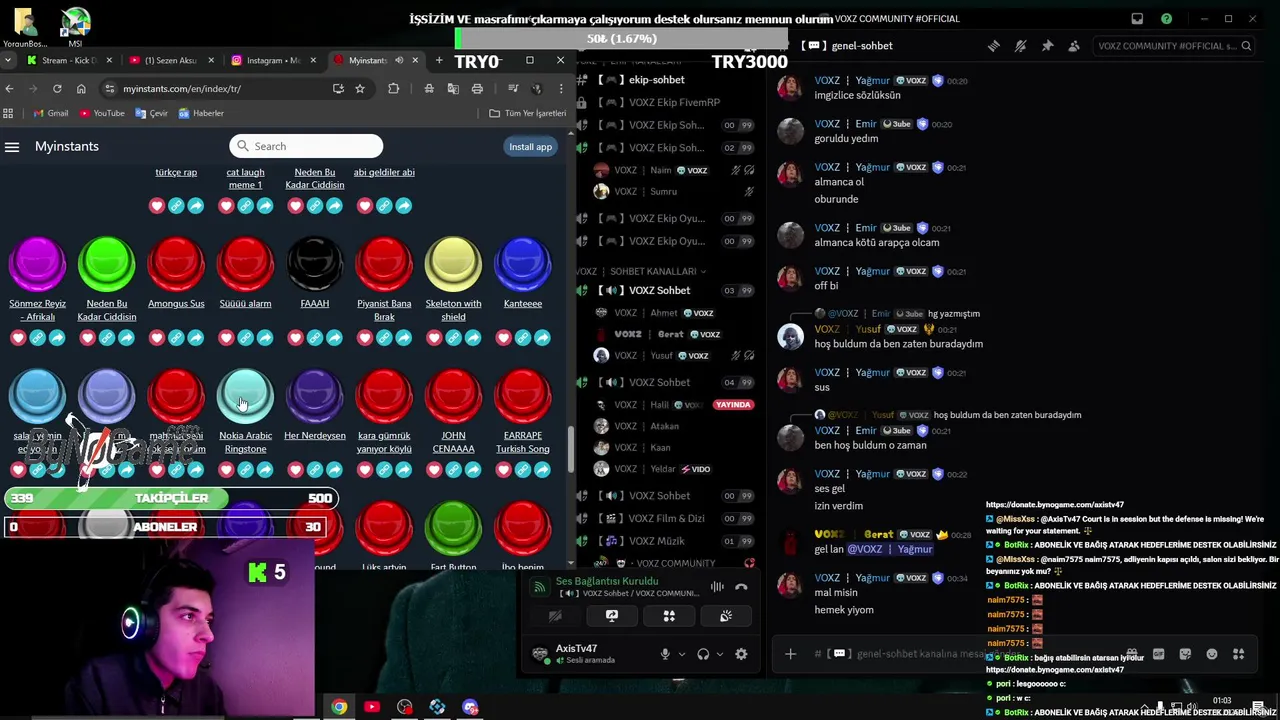Click the Install app button
The height and width of the screenshot is (720, 1280).
[x=530, y=147]
